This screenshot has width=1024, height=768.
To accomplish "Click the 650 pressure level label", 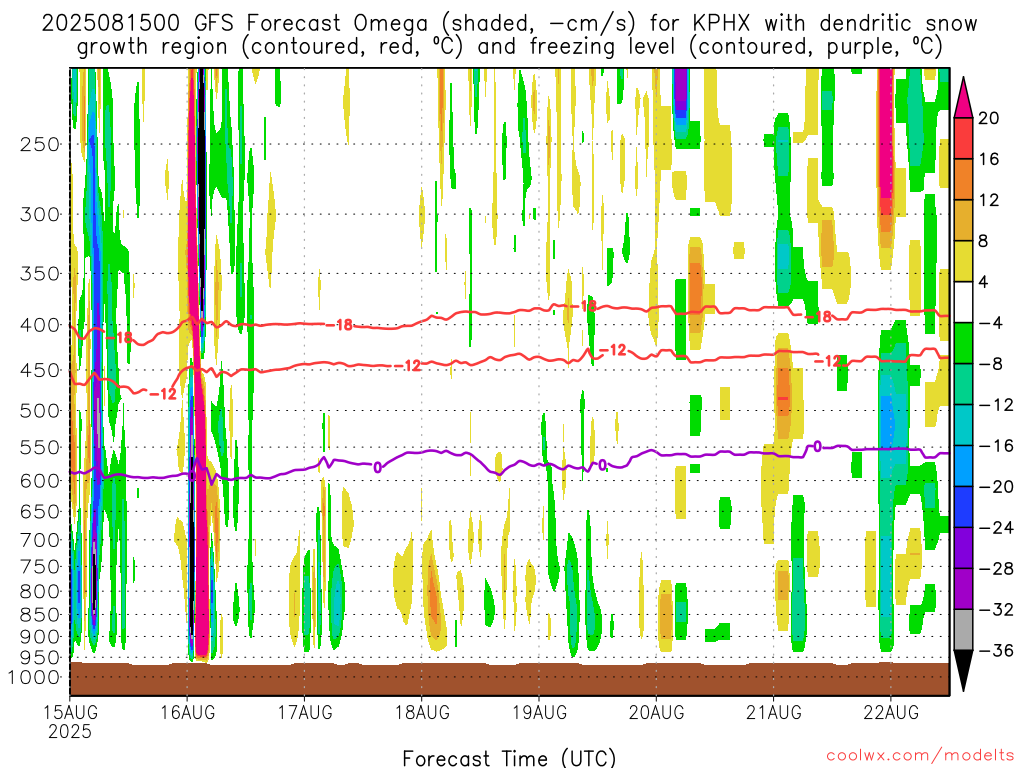I will (40, 511).
